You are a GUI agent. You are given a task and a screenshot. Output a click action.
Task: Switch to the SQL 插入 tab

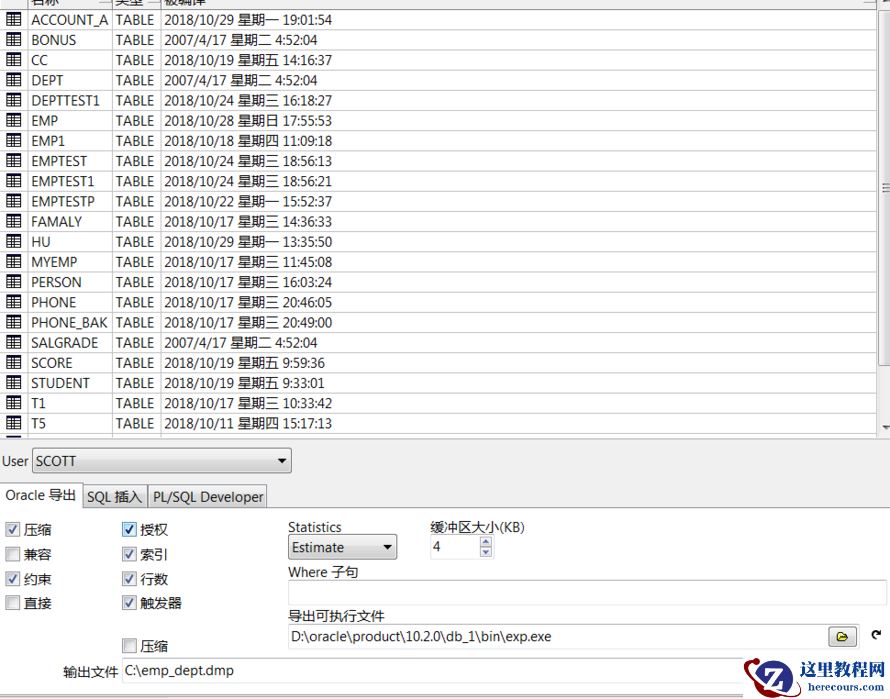click(113, 496)
